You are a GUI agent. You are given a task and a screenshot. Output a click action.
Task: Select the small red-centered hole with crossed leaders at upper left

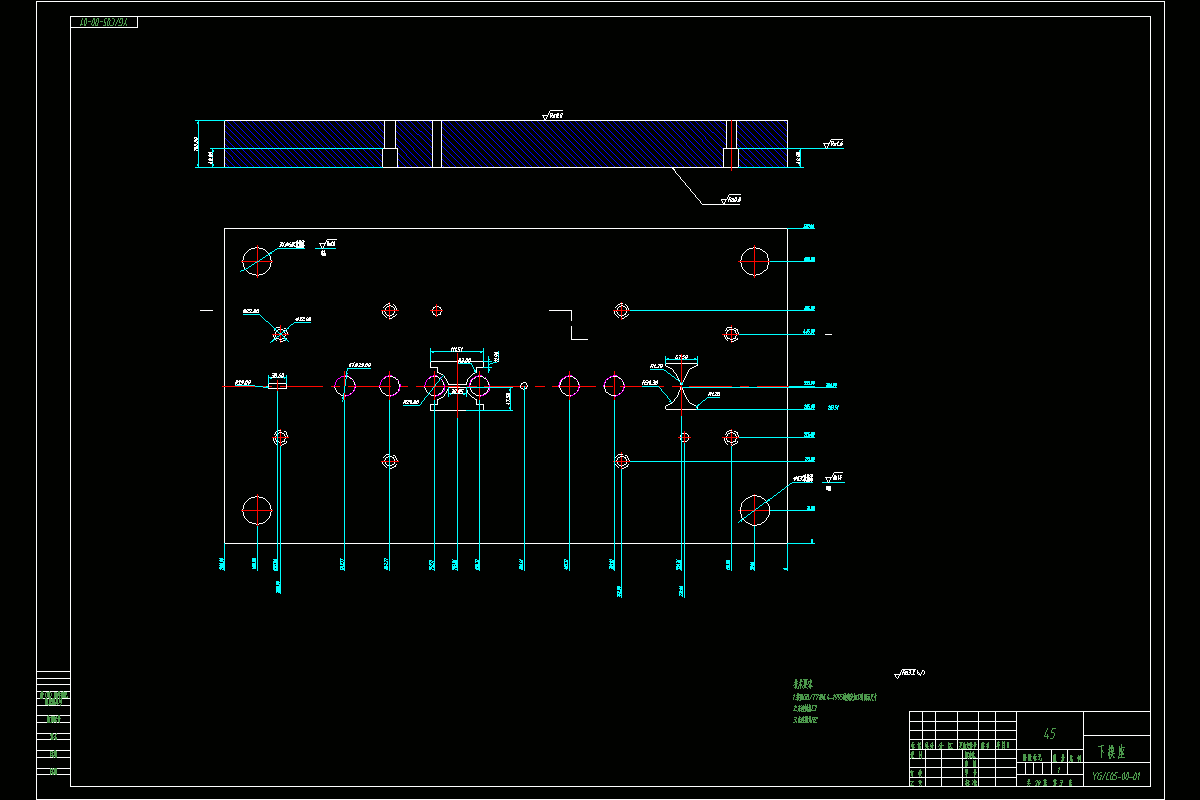[281, 333]
